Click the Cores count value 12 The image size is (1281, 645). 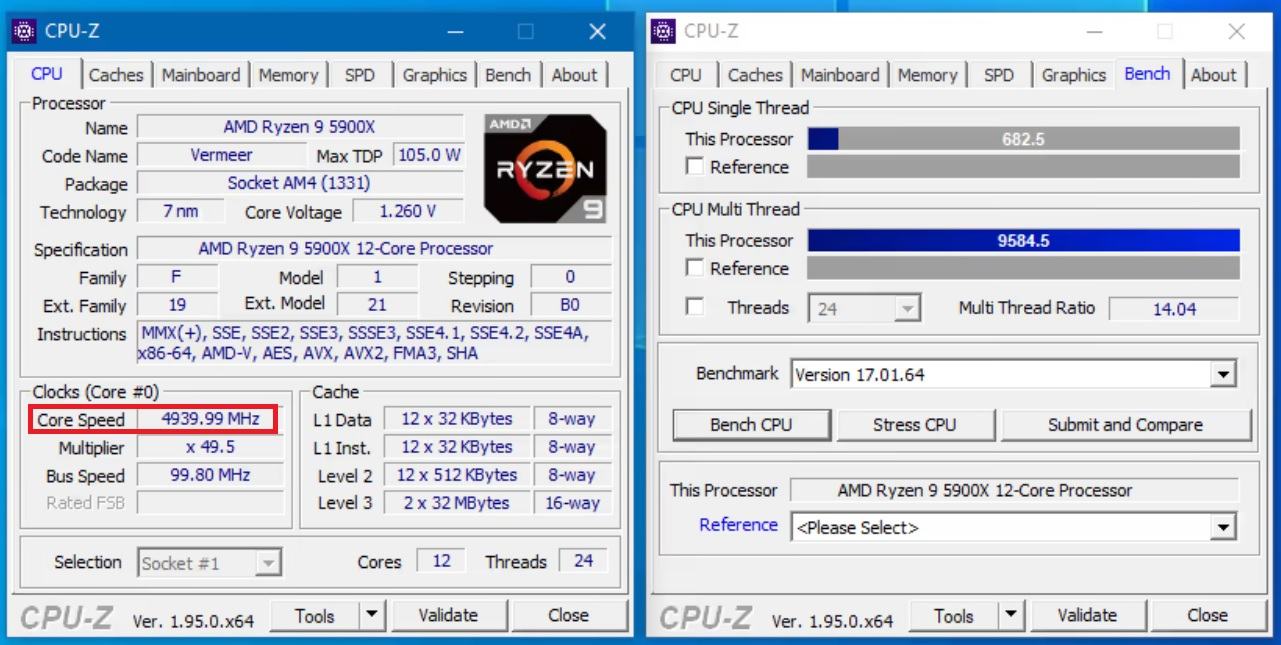coord(442,561)
